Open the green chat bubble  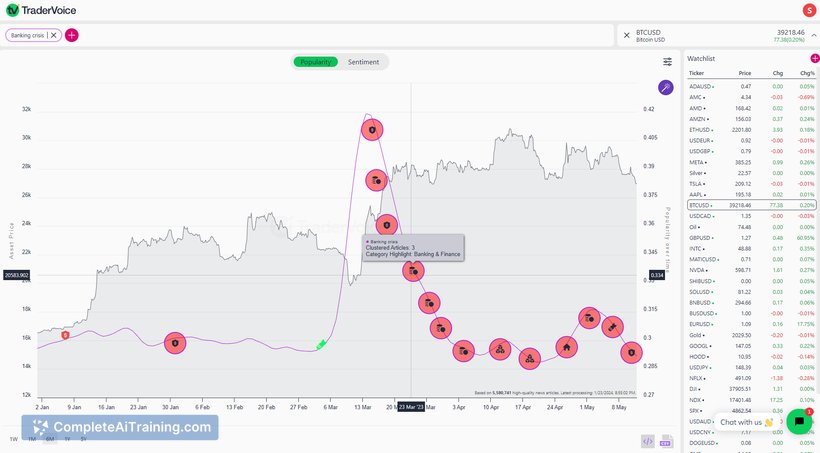click(x=799, y=422)
